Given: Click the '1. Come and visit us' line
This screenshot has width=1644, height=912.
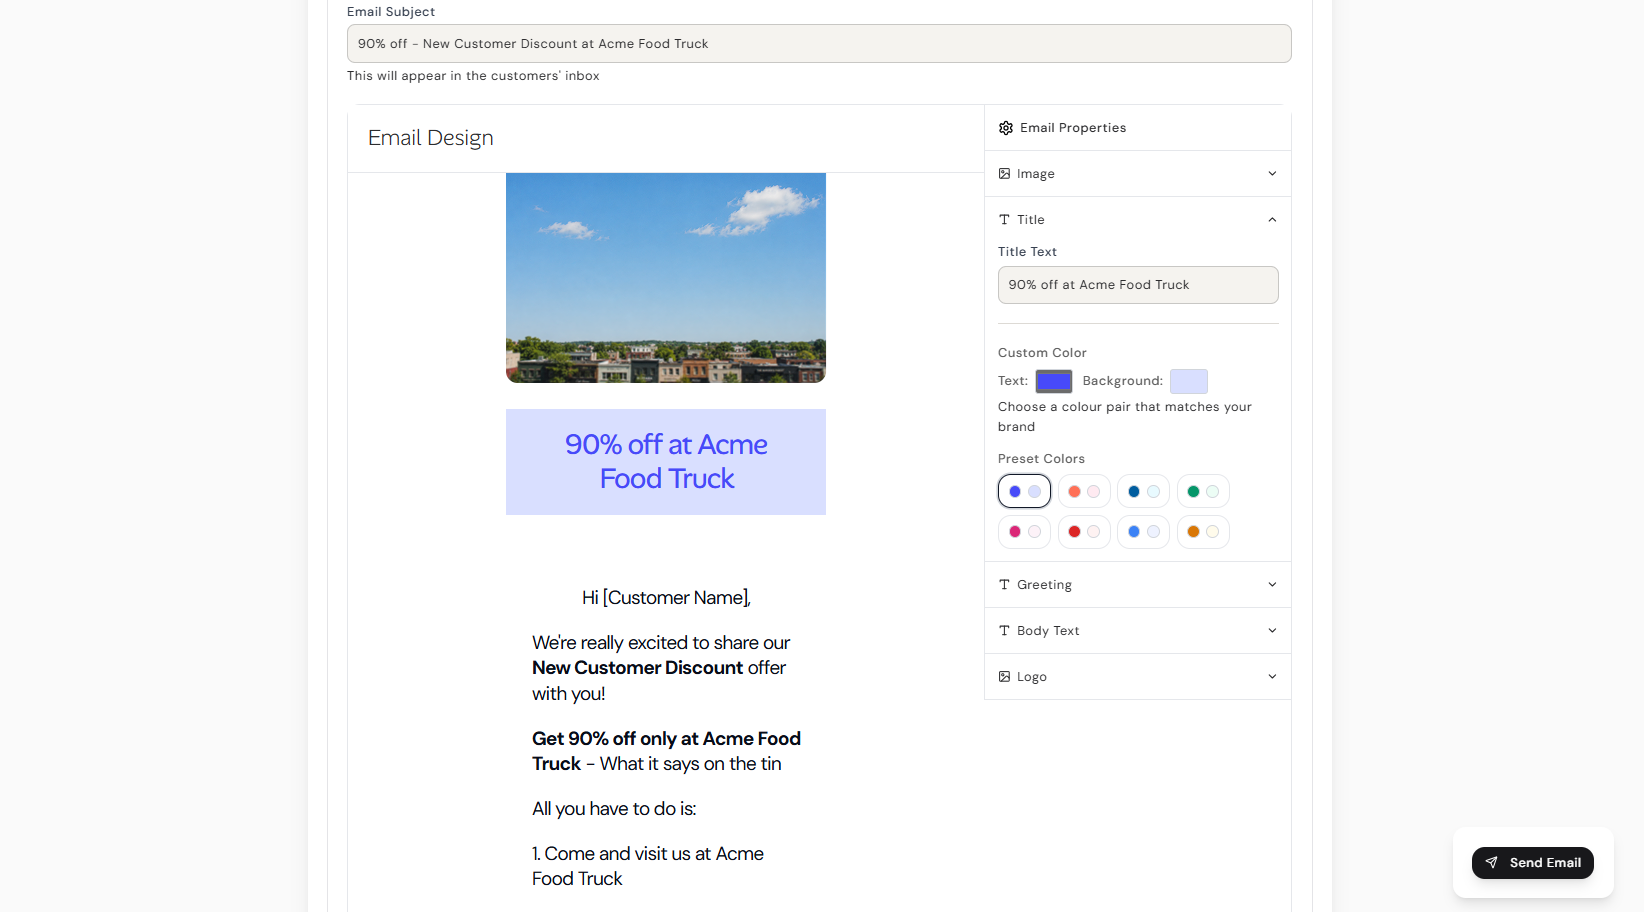Looking at the screenshot, I should (648, 866).
